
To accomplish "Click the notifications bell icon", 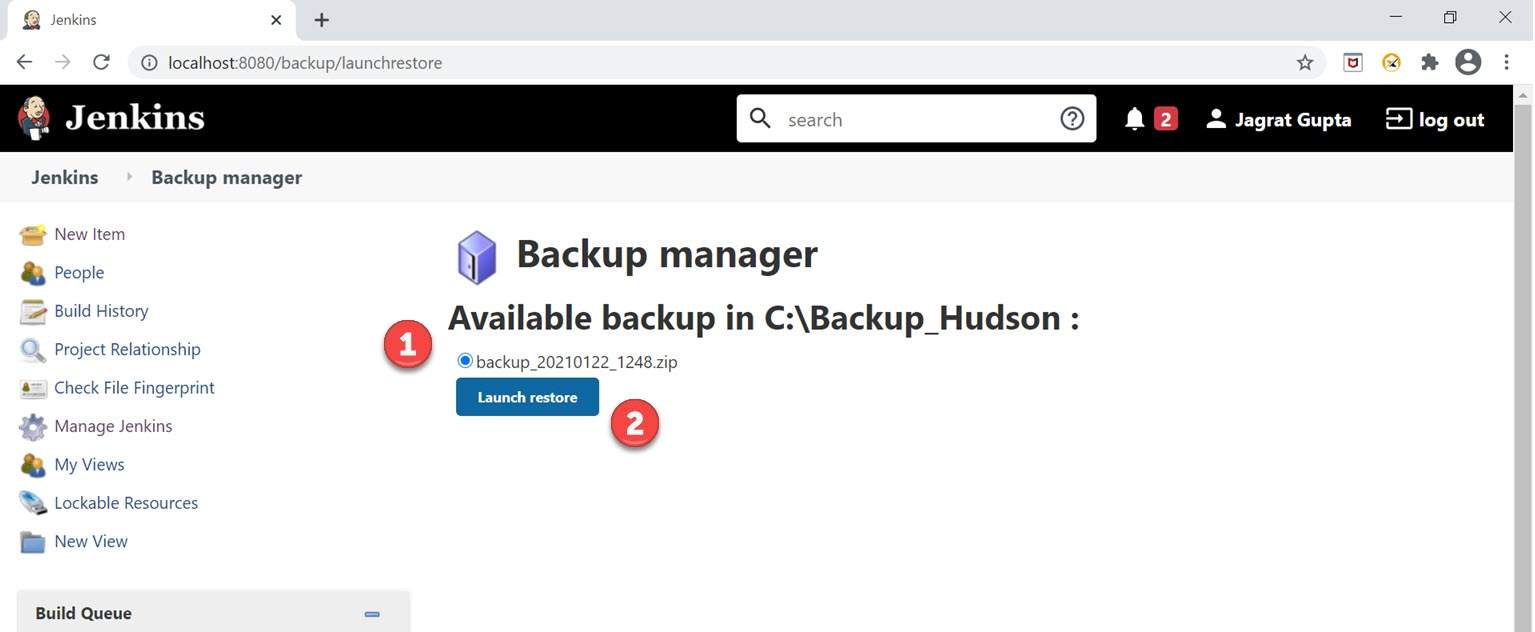I will tap(1134, 120).
